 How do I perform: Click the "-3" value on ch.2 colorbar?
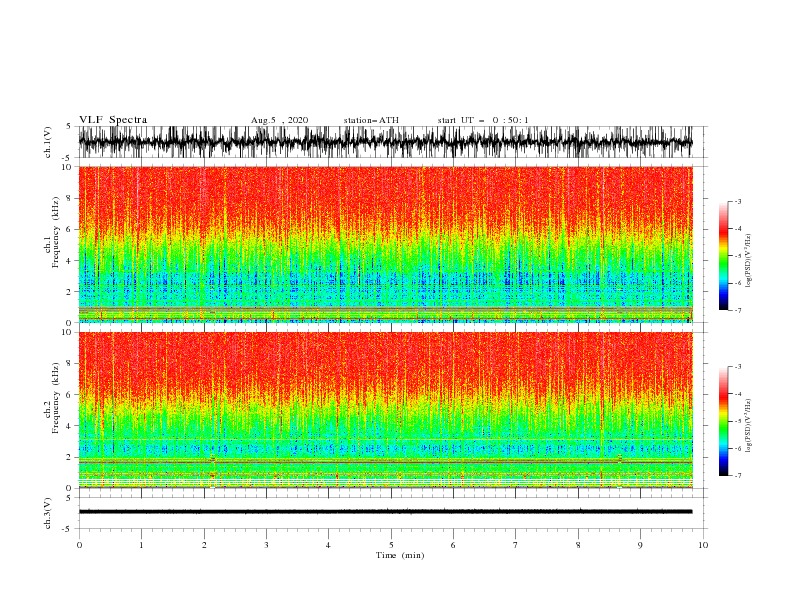tap(738, 367)
